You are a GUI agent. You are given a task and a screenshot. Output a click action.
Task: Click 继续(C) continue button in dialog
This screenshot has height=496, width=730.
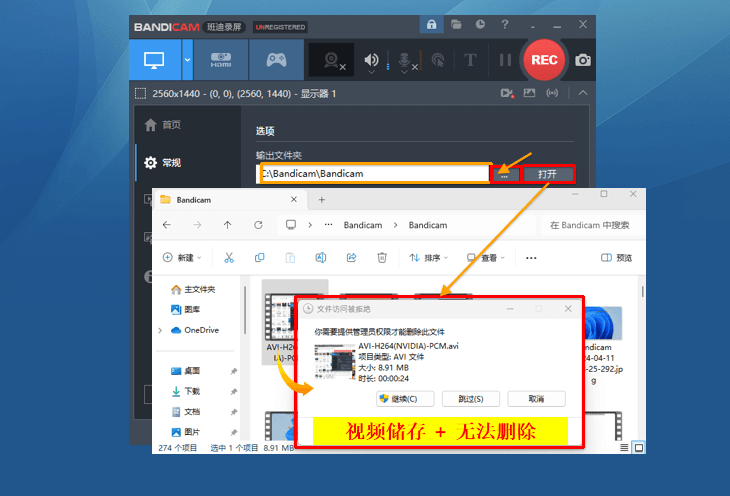(405, 399)
